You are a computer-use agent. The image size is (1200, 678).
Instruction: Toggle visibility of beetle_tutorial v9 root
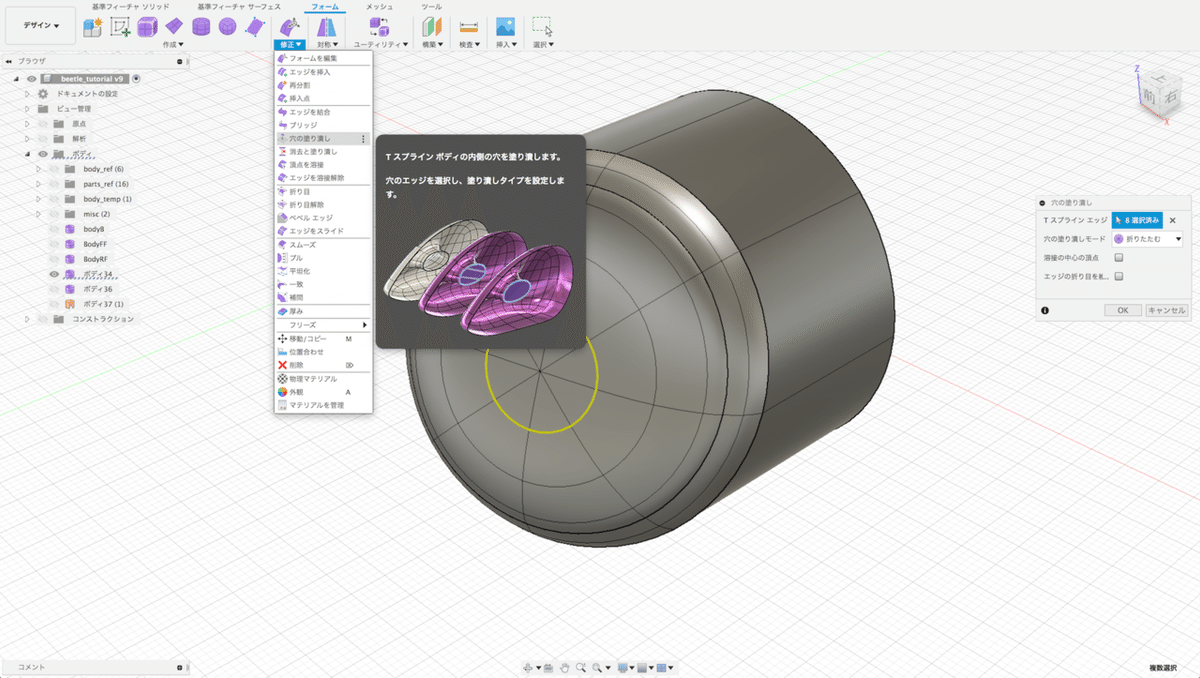[31, 78]
